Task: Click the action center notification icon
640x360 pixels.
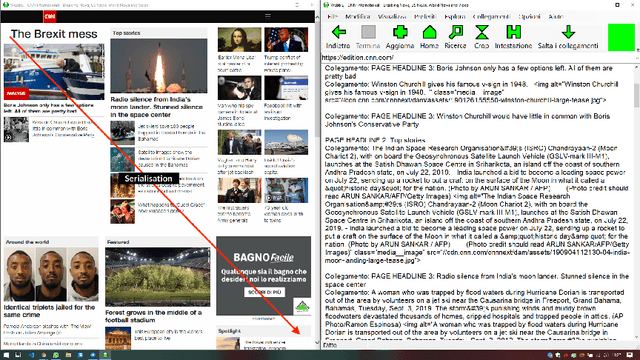Action: click(630, 355)
